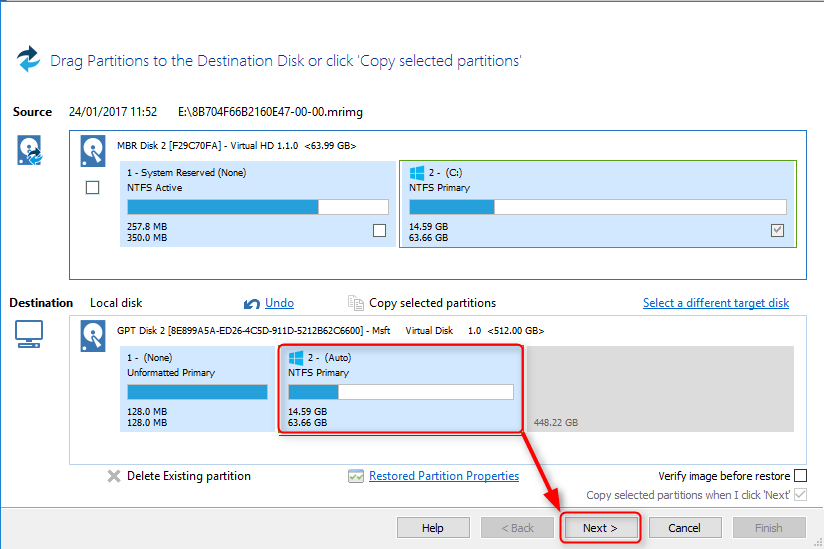Select the MBR Disk 2 hard drive icon

point(92,152)
